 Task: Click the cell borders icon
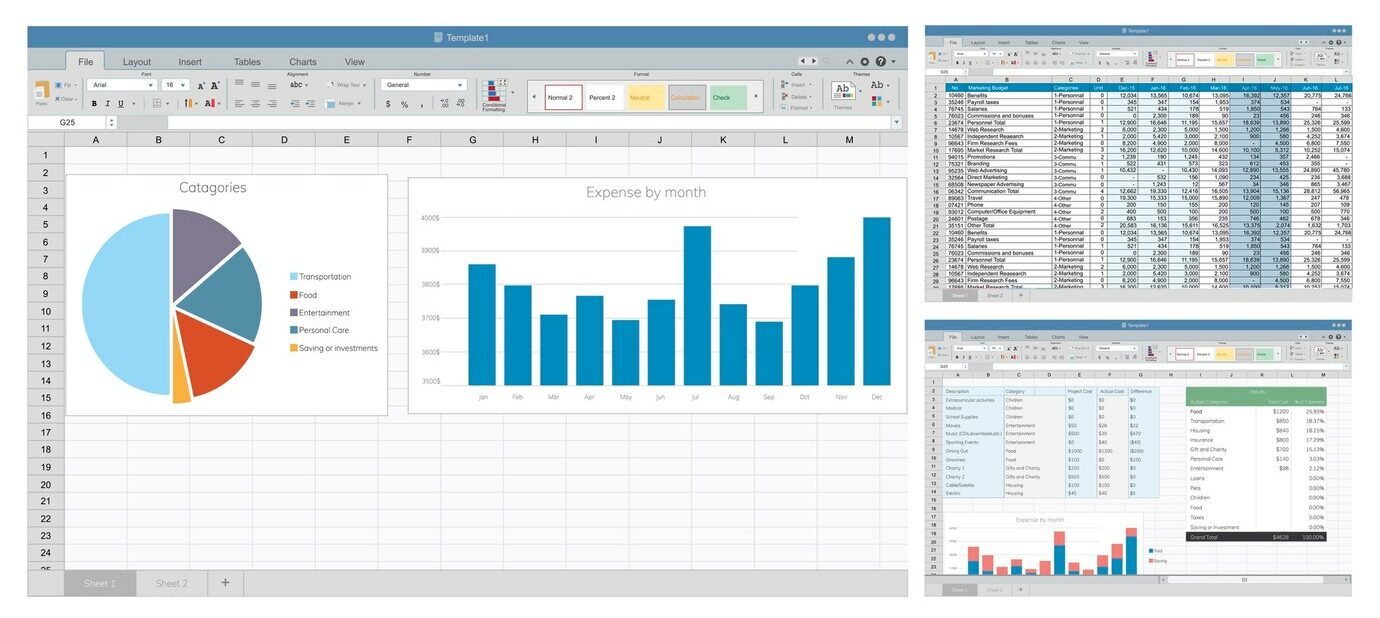tap(156, 103)
